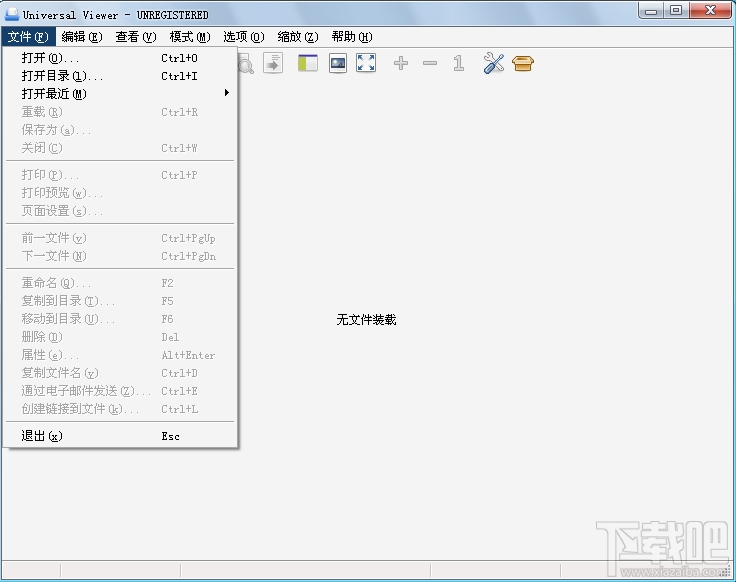
Task: Open the 帮助(H) menu
Action: click(352, 37)
